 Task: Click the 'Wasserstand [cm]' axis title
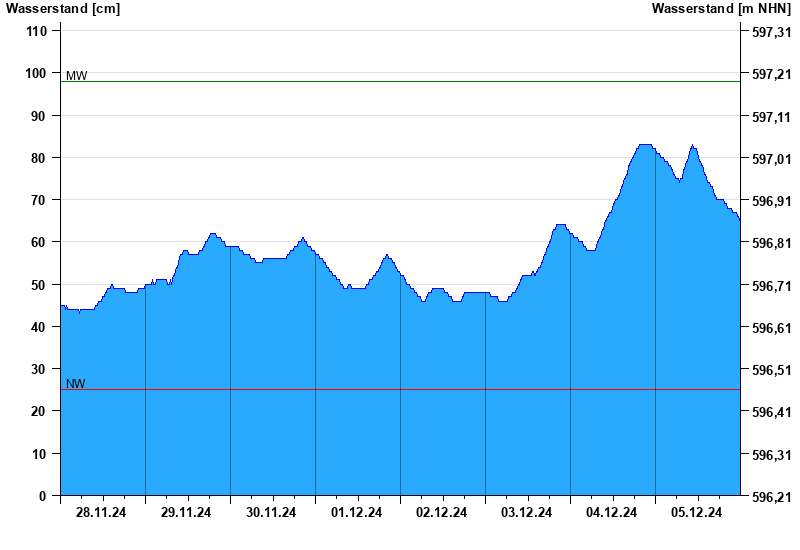pyautogui.click(x=63, y=9)
